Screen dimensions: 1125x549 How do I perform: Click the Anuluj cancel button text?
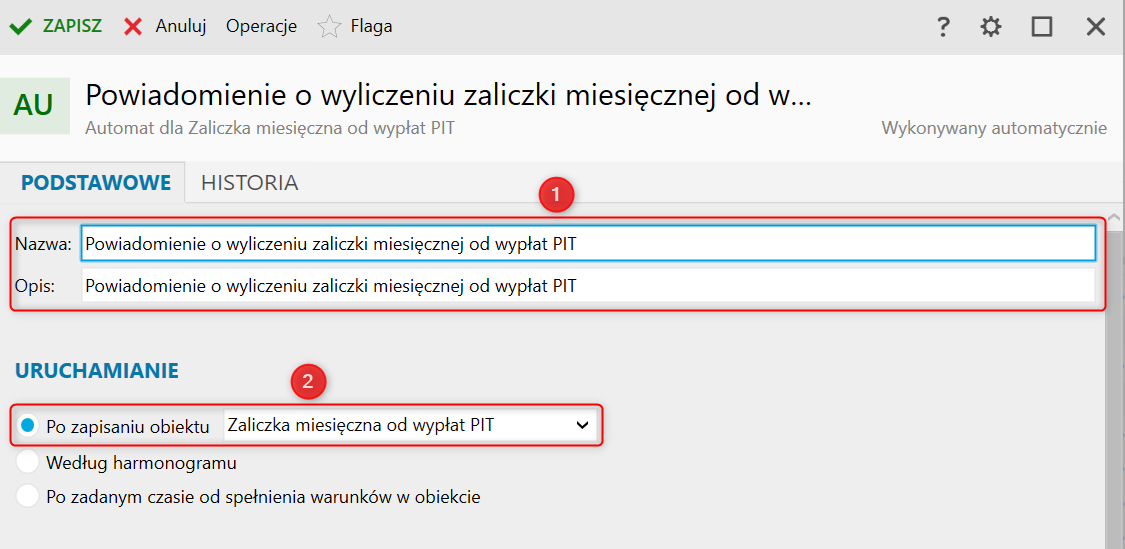point(181,27)
